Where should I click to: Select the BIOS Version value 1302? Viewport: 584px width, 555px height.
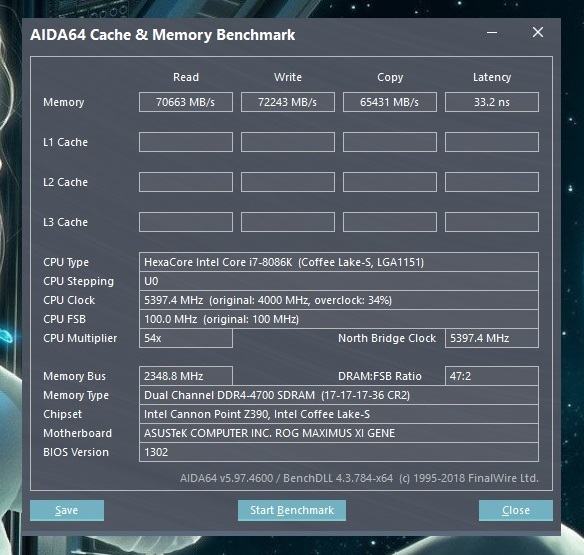click(339, 452)
